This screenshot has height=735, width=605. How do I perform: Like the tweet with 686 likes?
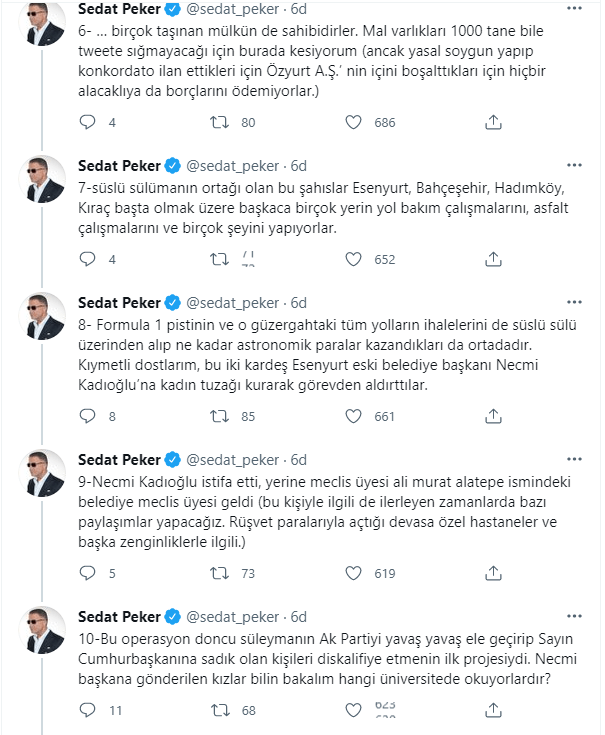click(353, 122)
